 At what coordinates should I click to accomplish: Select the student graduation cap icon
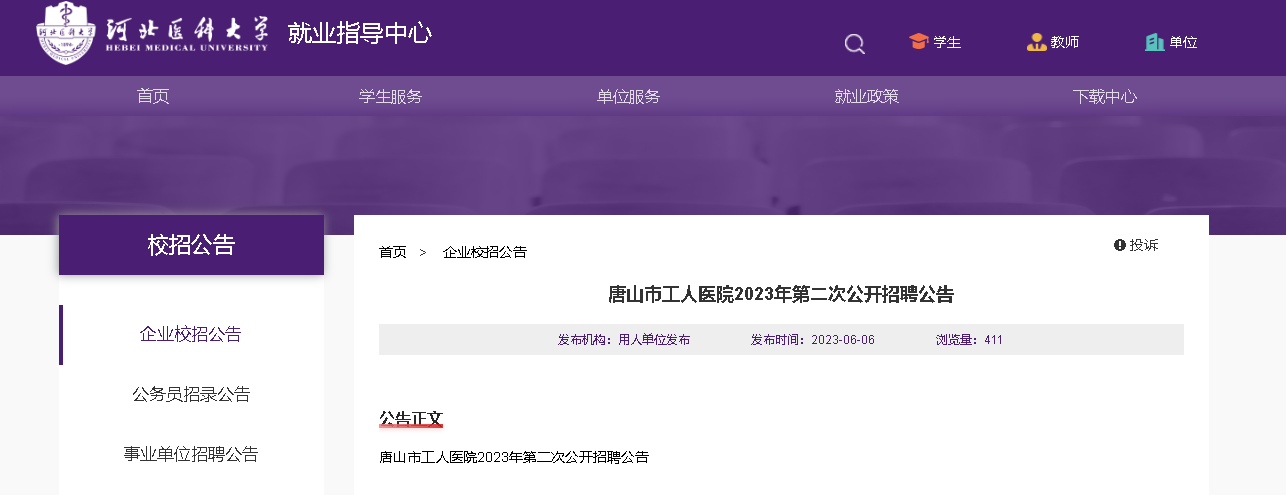tap(918, 42)
